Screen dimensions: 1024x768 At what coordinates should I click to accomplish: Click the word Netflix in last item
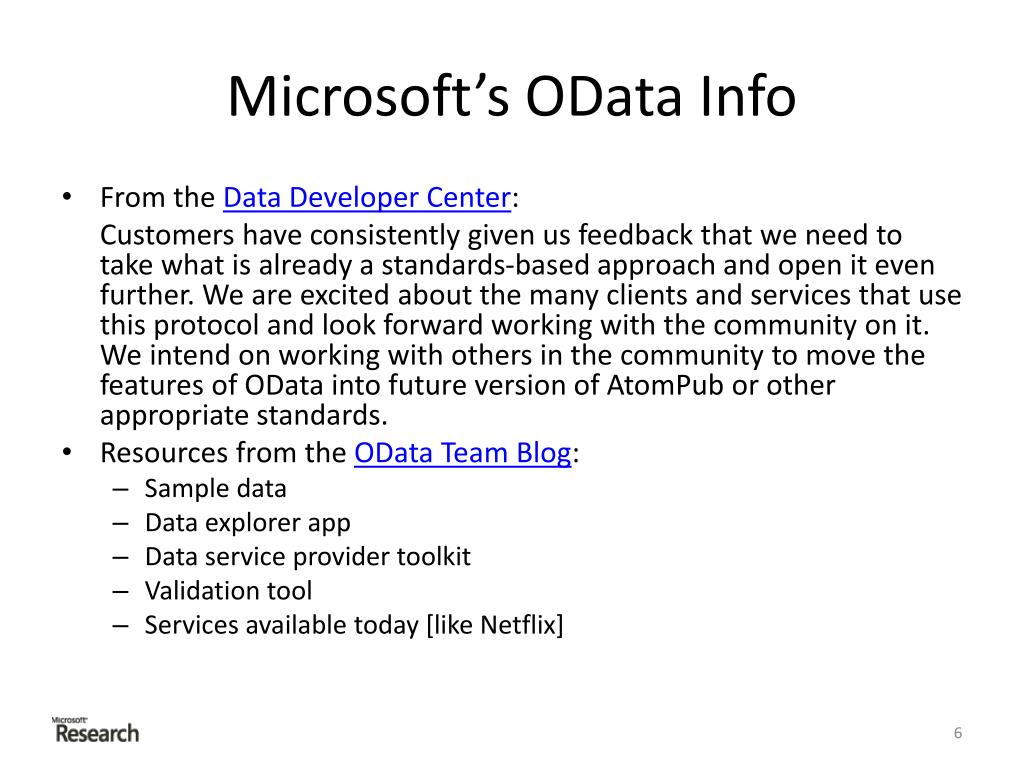tap(519, 625)
